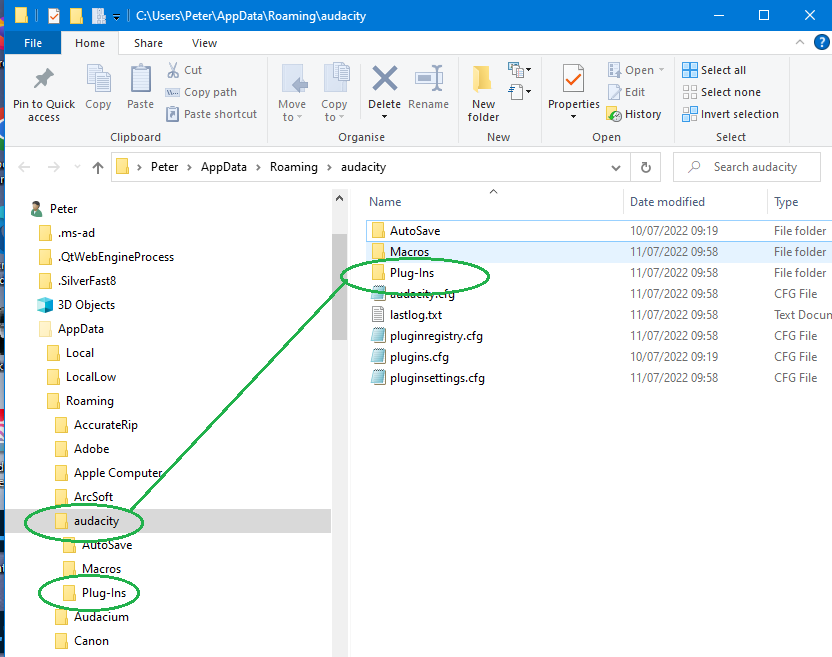Expand the Properties dropdown arrow

pyautogui.click(x=573, y=117)
